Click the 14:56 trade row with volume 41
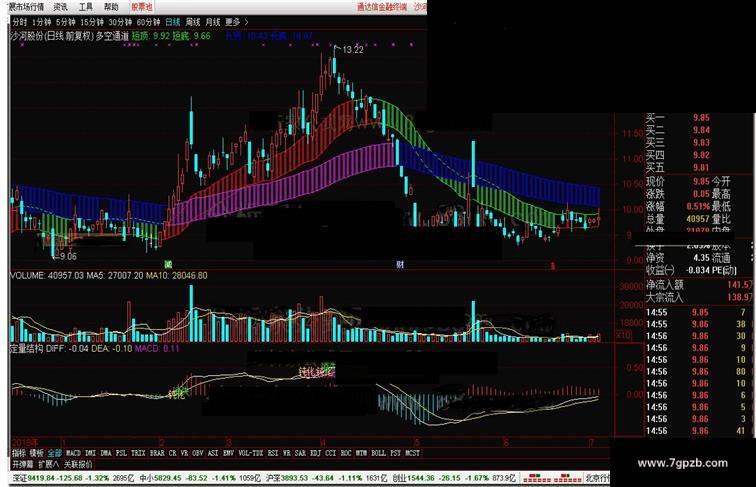This screenshot has width=756, height=487. (696, 431)
